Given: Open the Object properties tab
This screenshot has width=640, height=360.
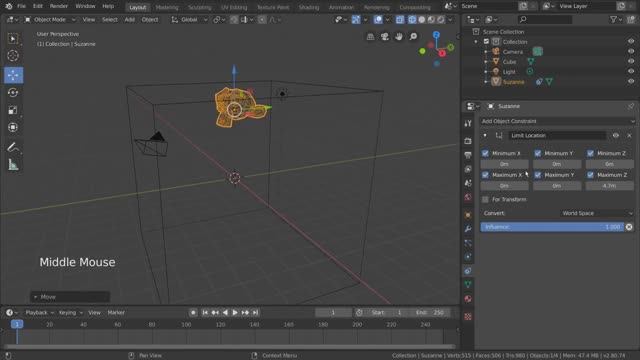Looking at the screenshot, I should coord(468,215).
